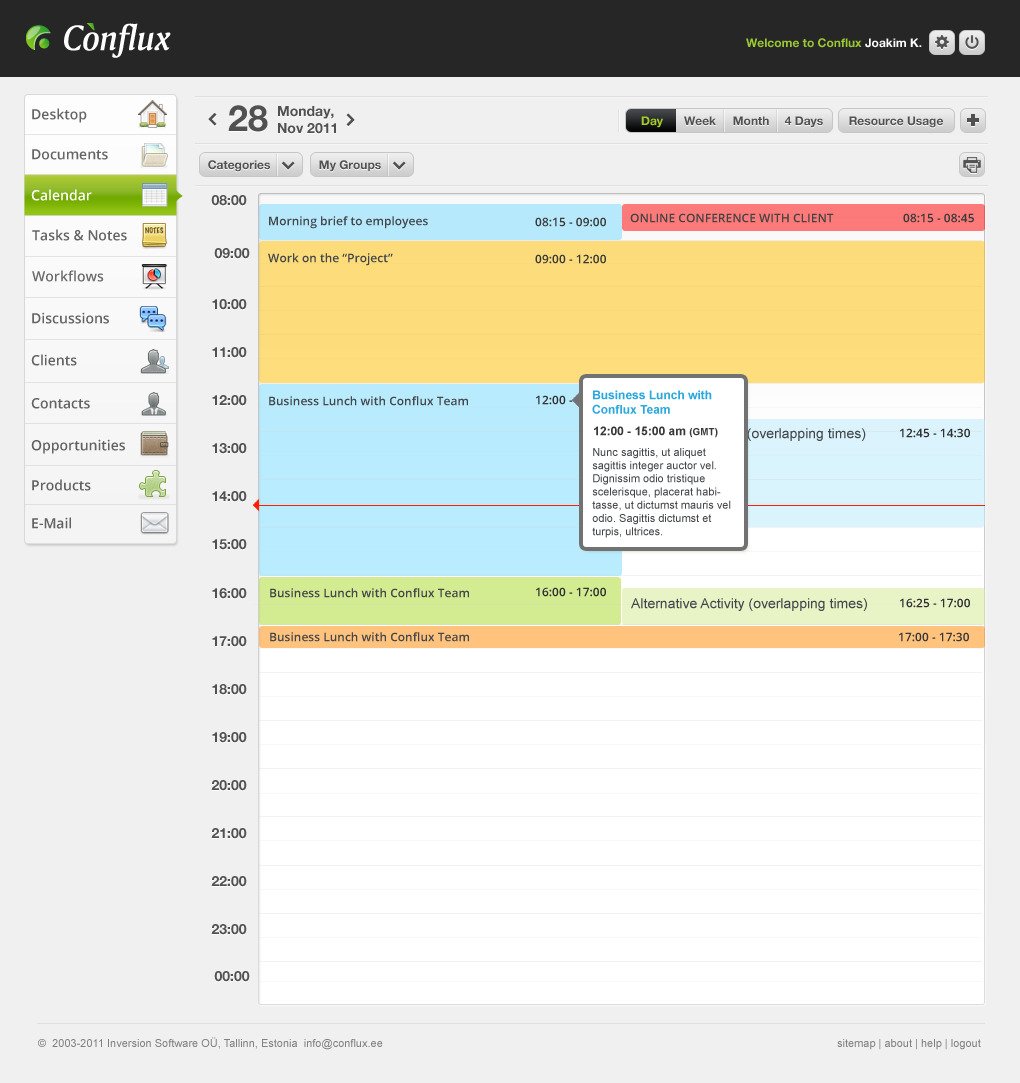The width and height of the screenshot is (1020, 1083).
Task: Click the Calendar grid icon in sidebar
Action: pos(155,195)
